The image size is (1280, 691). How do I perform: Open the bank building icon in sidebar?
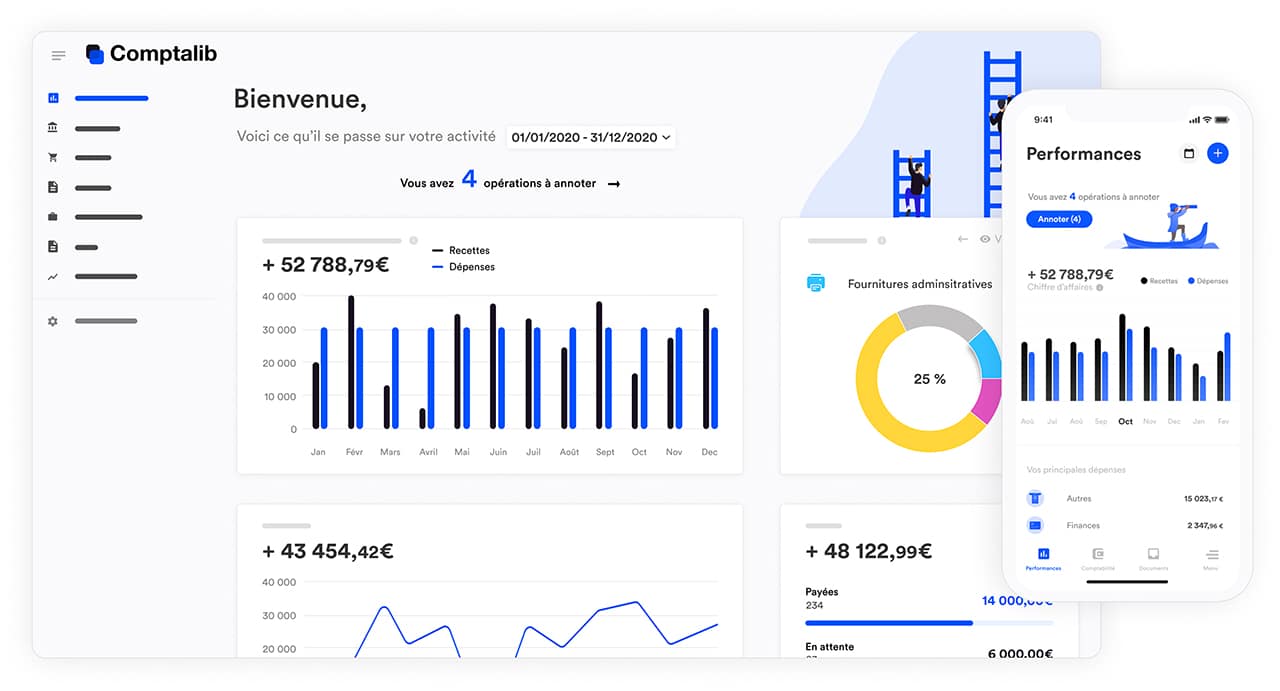[53, 128]
